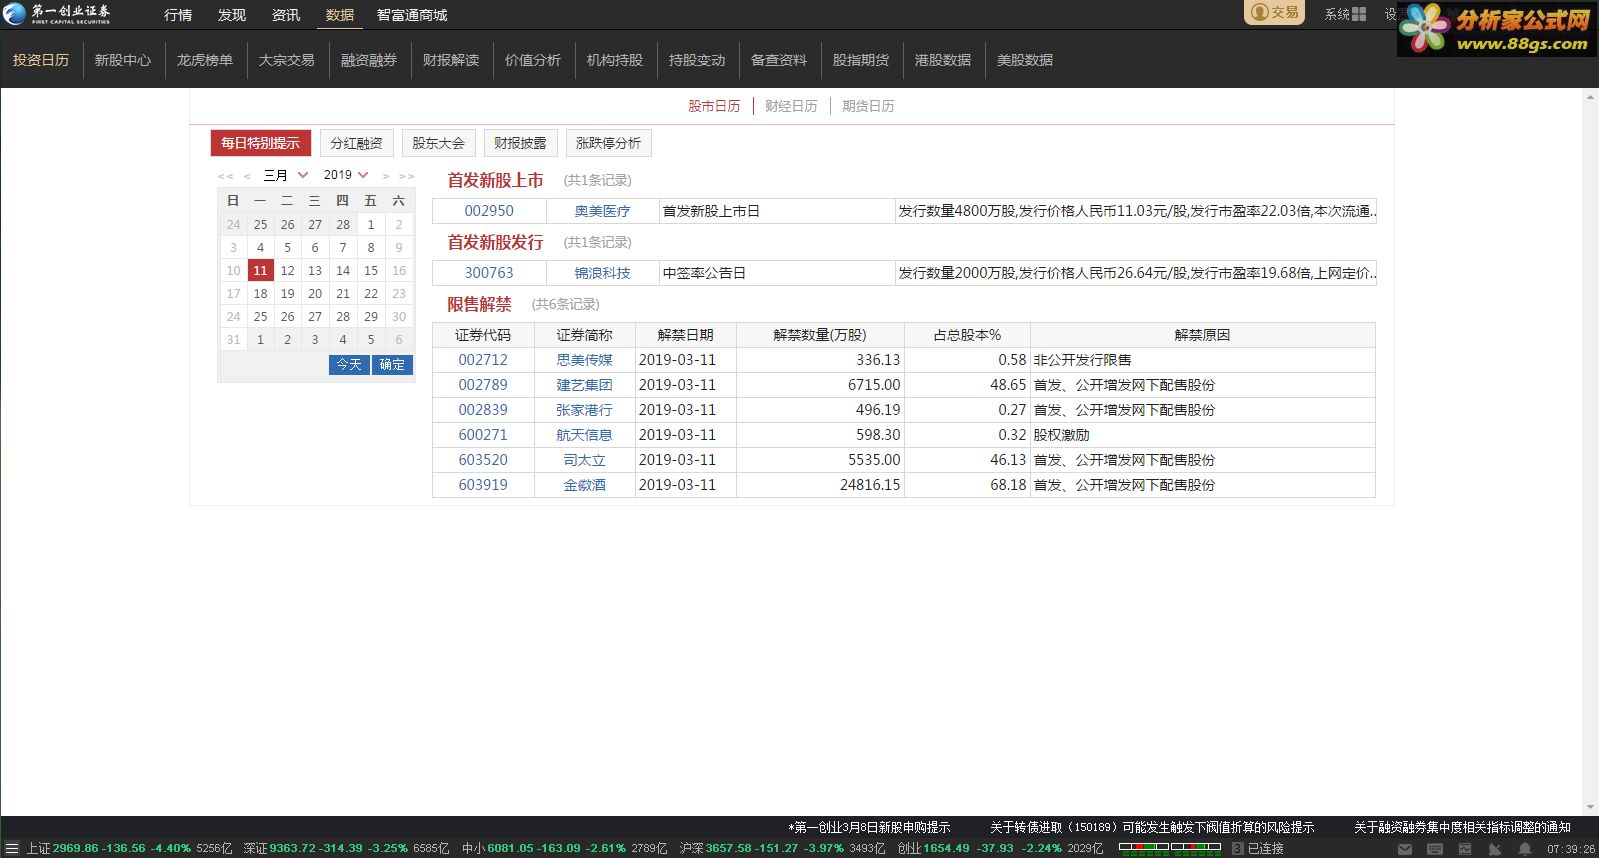Open the mail messages icon in status bar
Screen dimensions: 1599x858
click(x=1405, y=849)
